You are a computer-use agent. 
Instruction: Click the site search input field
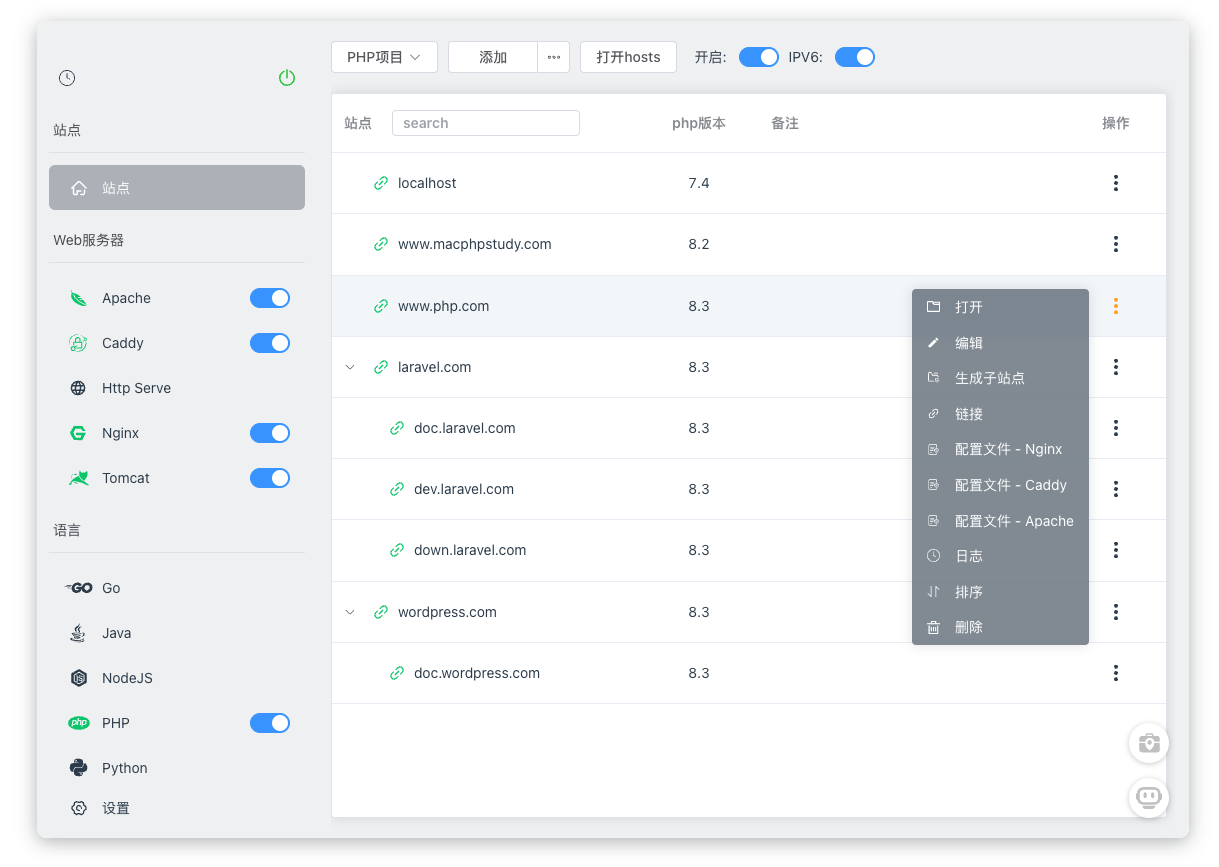coord(485,123)
